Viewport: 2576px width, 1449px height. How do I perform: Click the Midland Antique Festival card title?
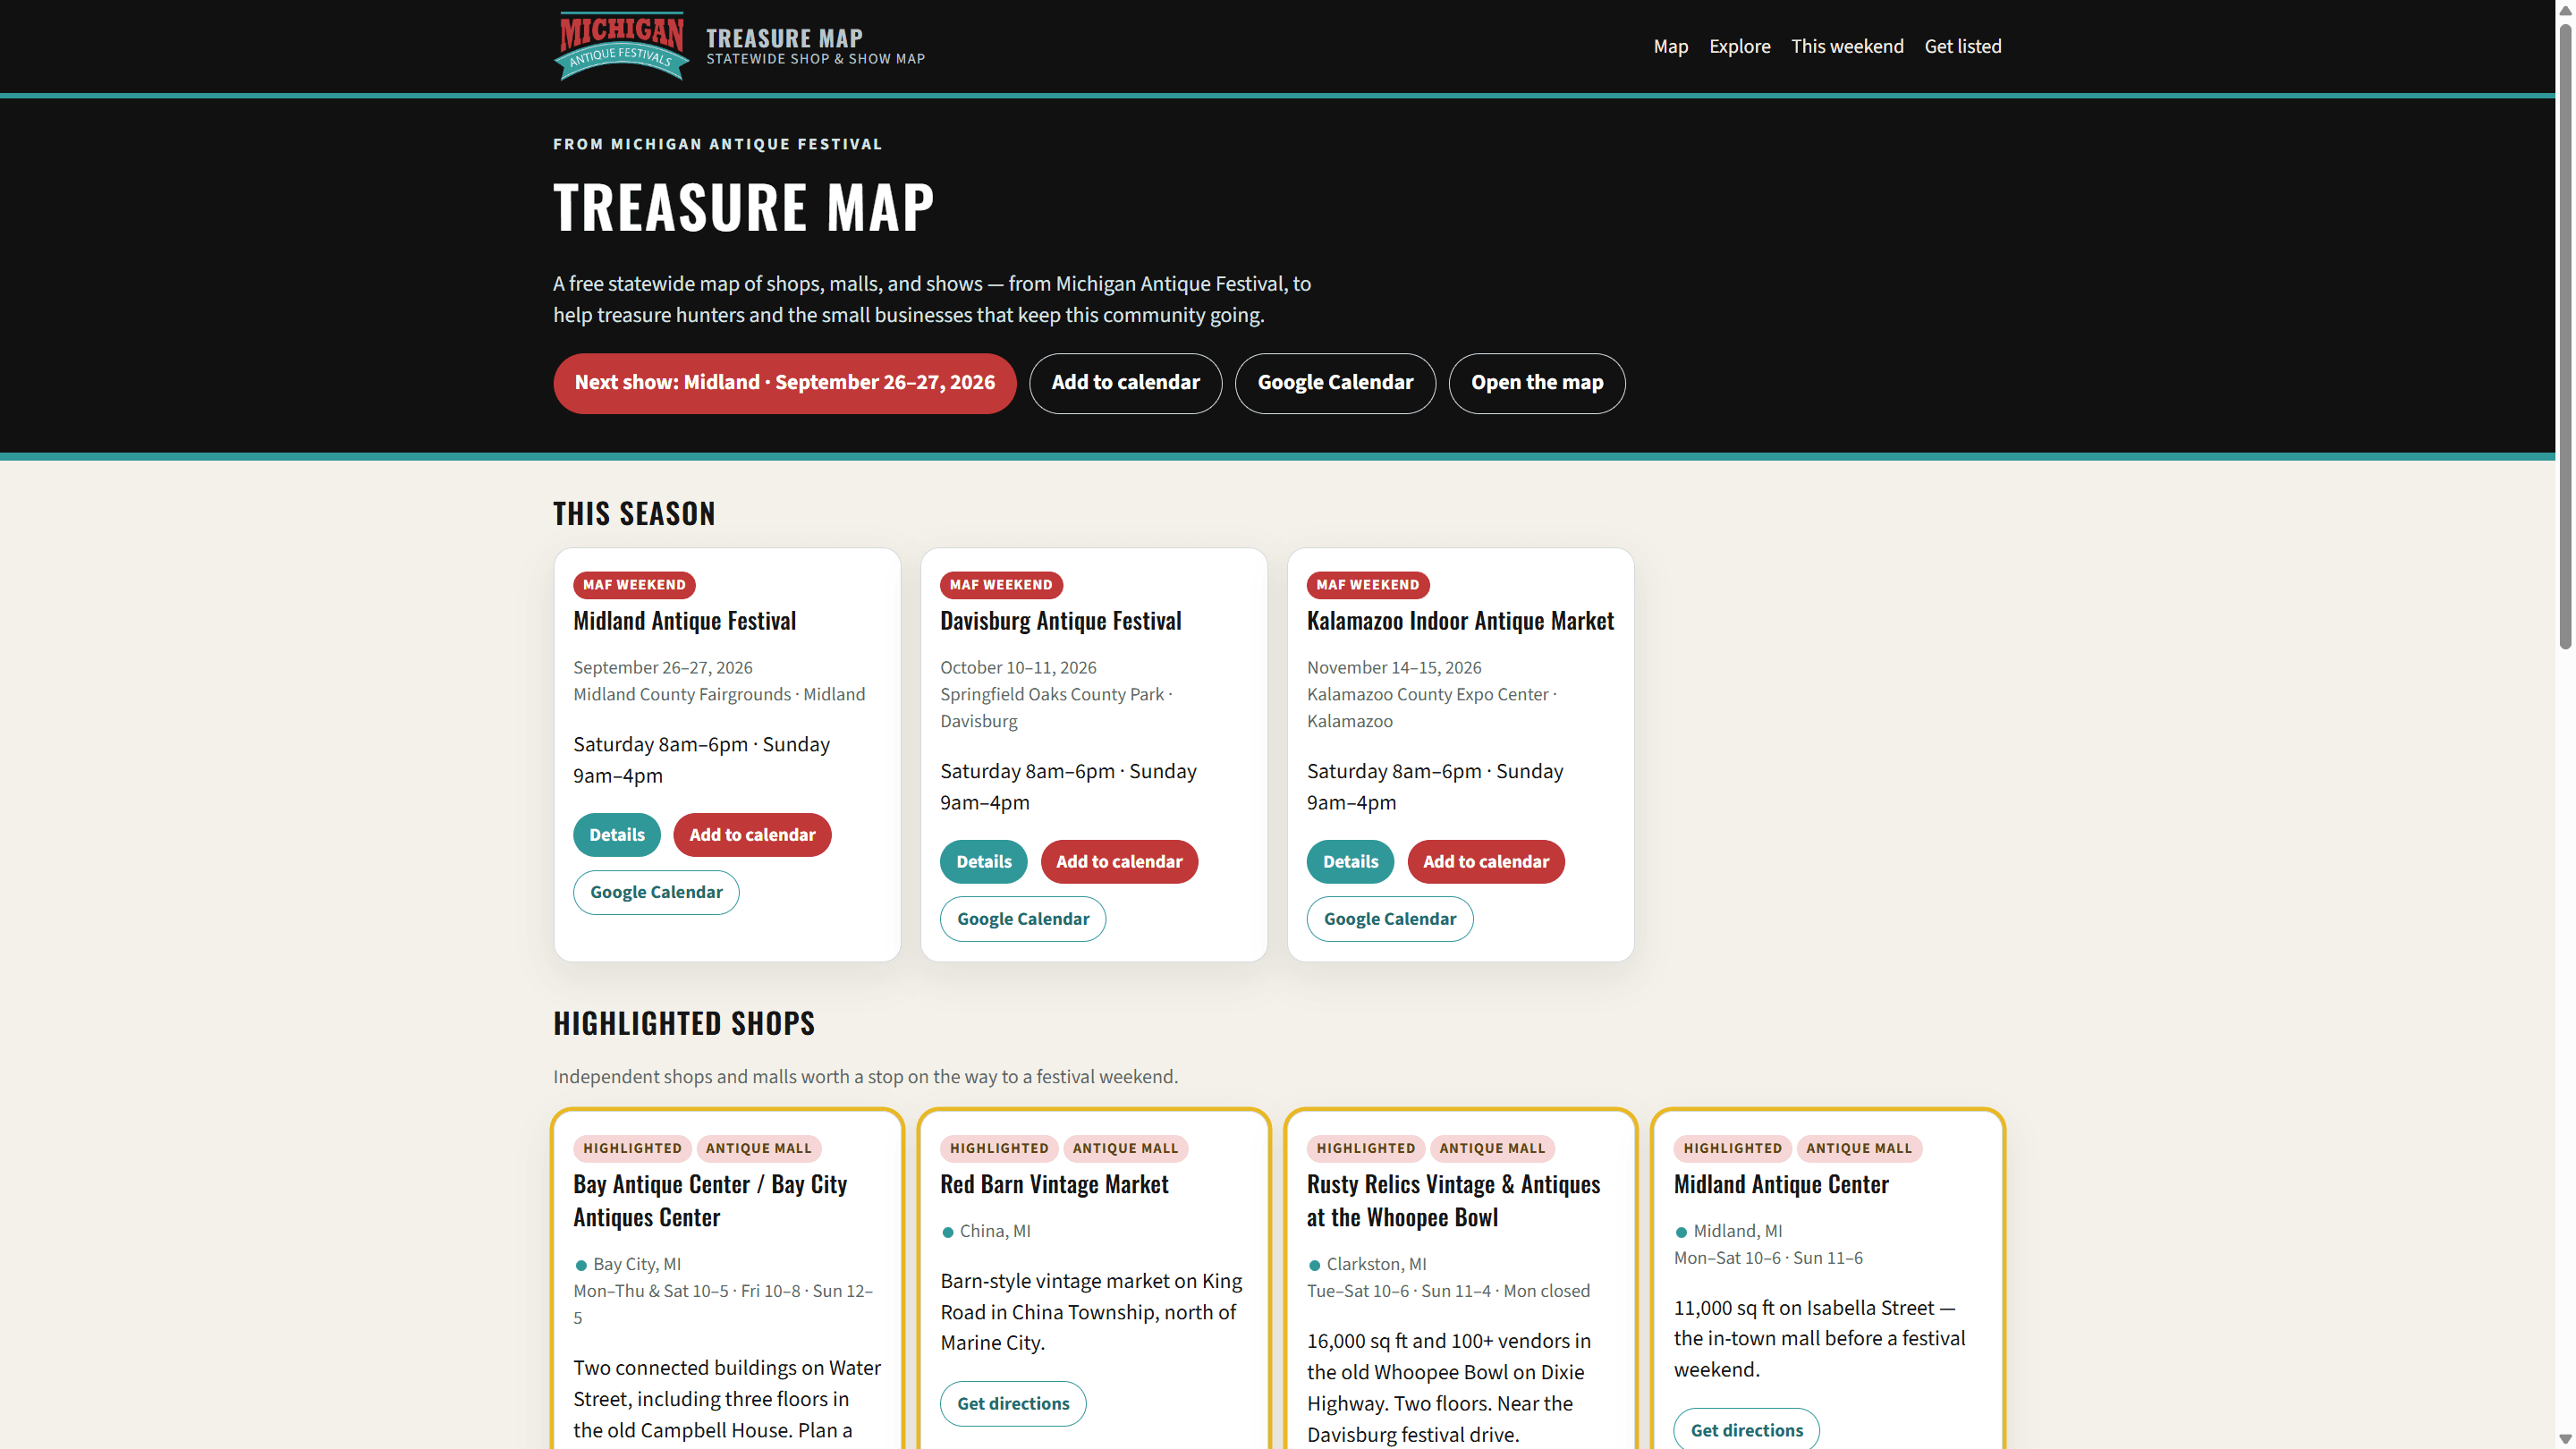click(684, 621)
